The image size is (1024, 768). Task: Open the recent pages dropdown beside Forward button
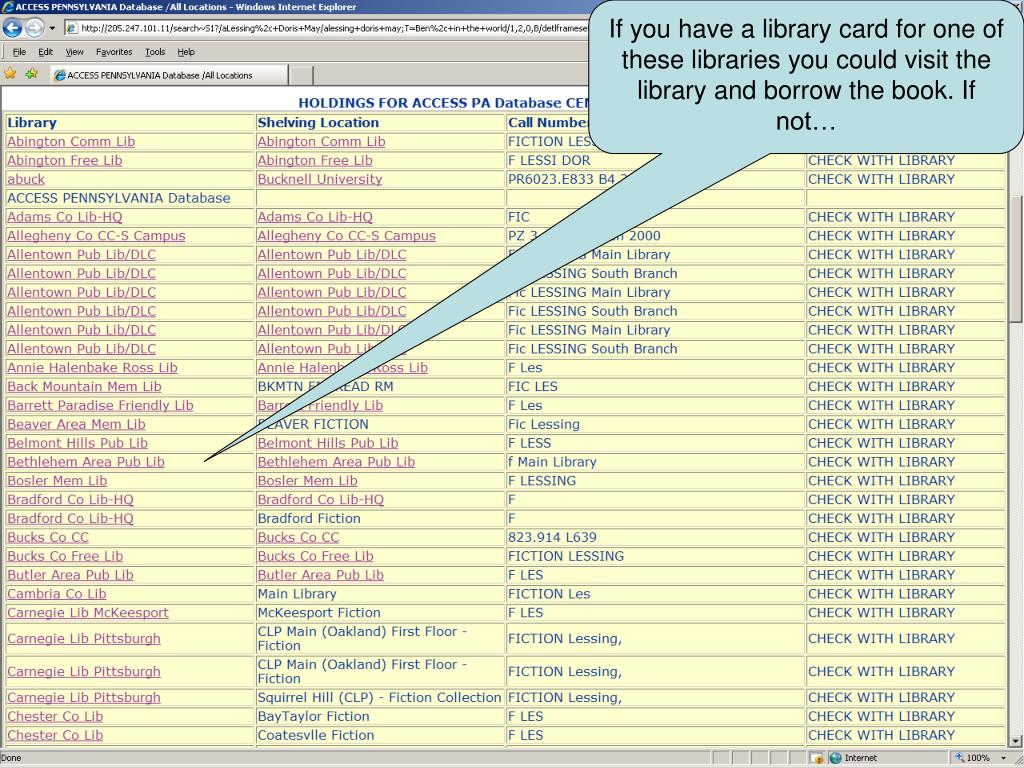52,29
